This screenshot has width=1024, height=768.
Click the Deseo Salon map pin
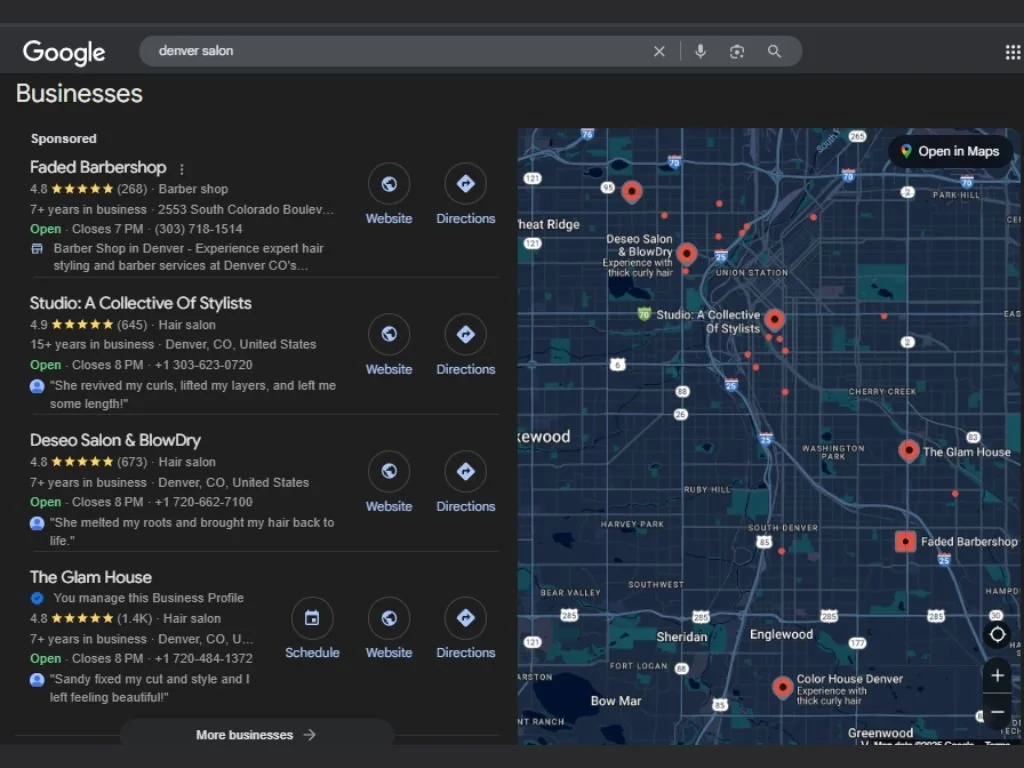point(686,253)
